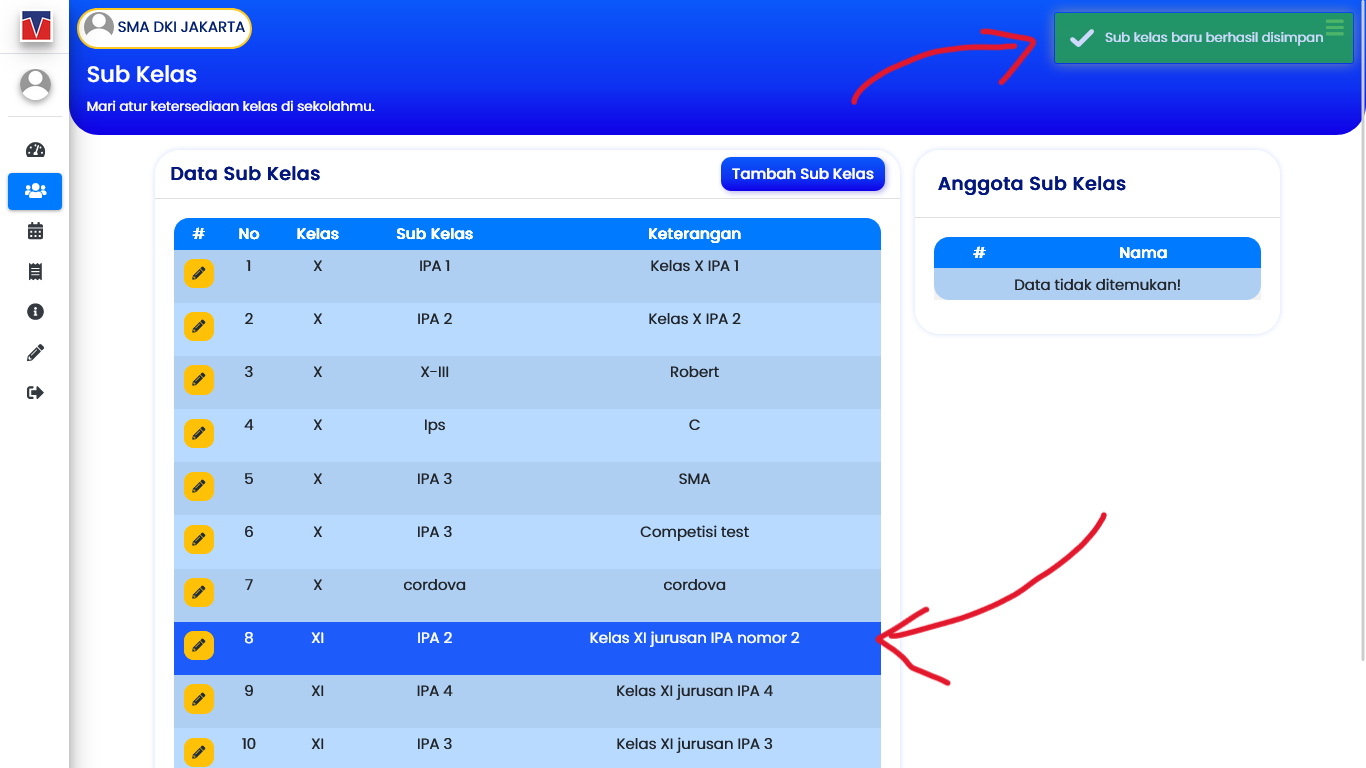
Task: Click the logout icon in sidebar
Action: (x=35, y=393)
